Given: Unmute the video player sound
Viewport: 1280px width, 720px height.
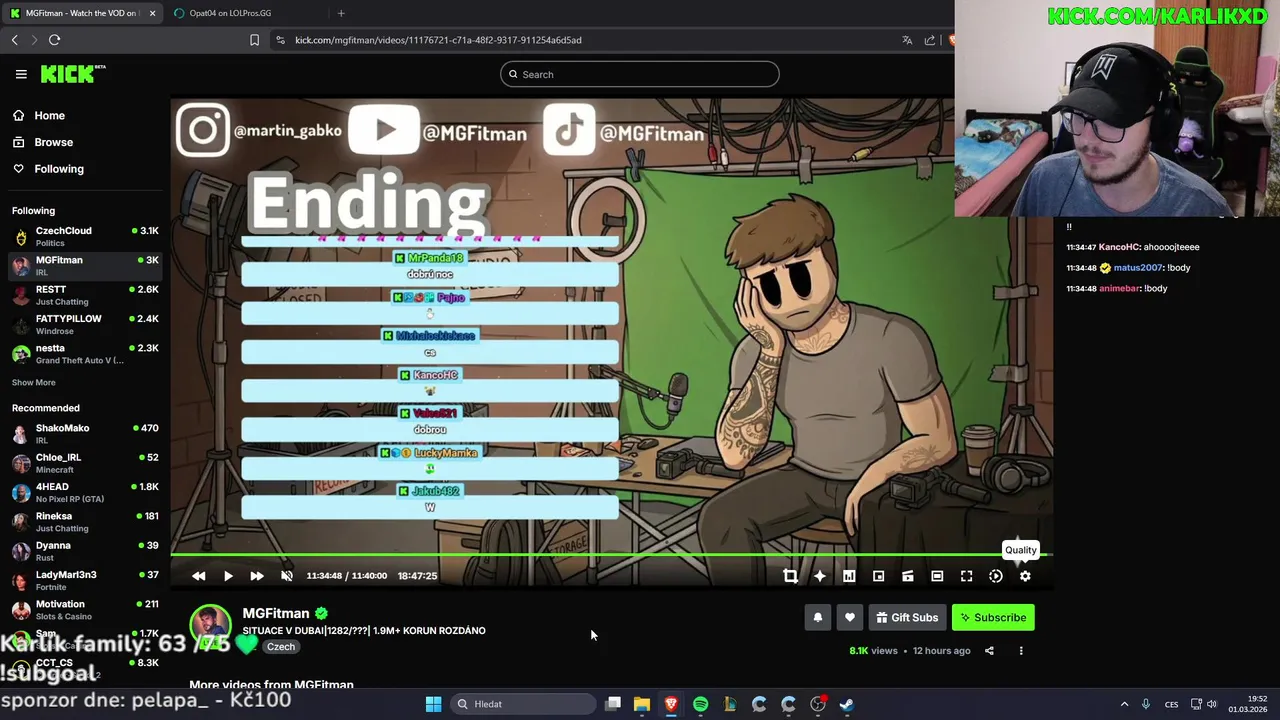Looking at the screenshot, I should (287, 576).
